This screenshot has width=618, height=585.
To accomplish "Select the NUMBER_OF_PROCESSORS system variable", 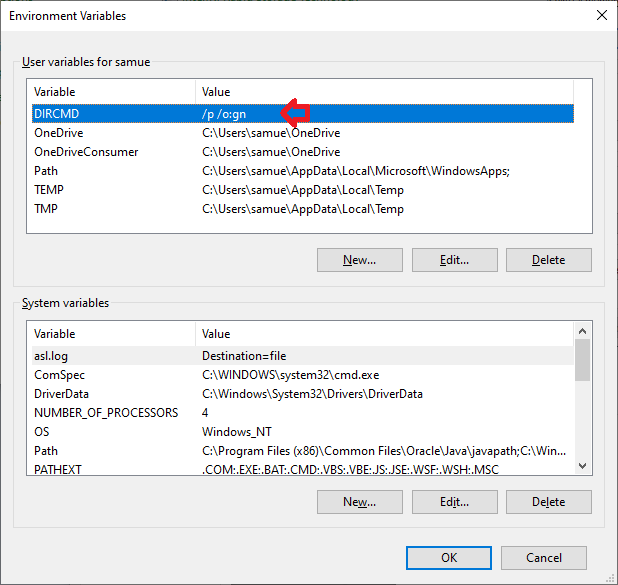I will point(302,412).
